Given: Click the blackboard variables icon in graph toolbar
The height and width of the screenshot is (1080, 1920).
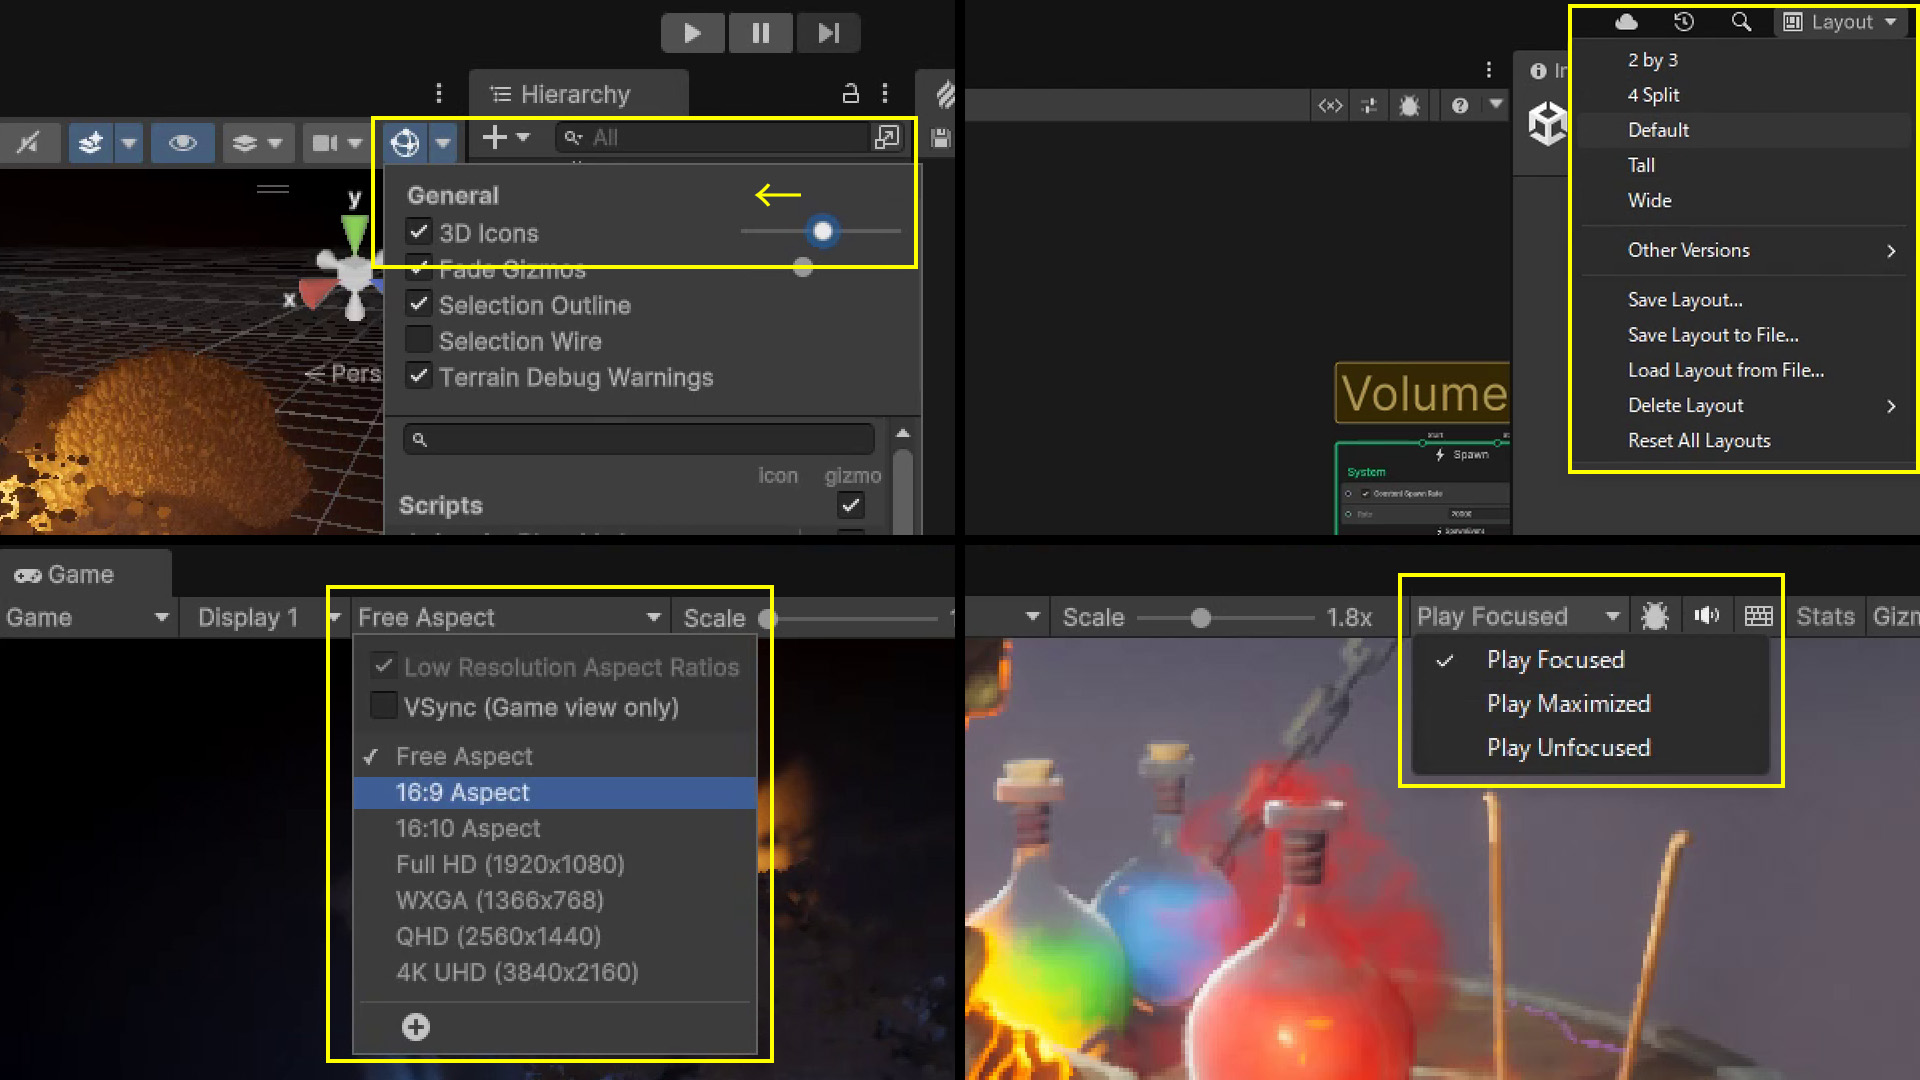Looking at the screenshot, I should 1330,105.
